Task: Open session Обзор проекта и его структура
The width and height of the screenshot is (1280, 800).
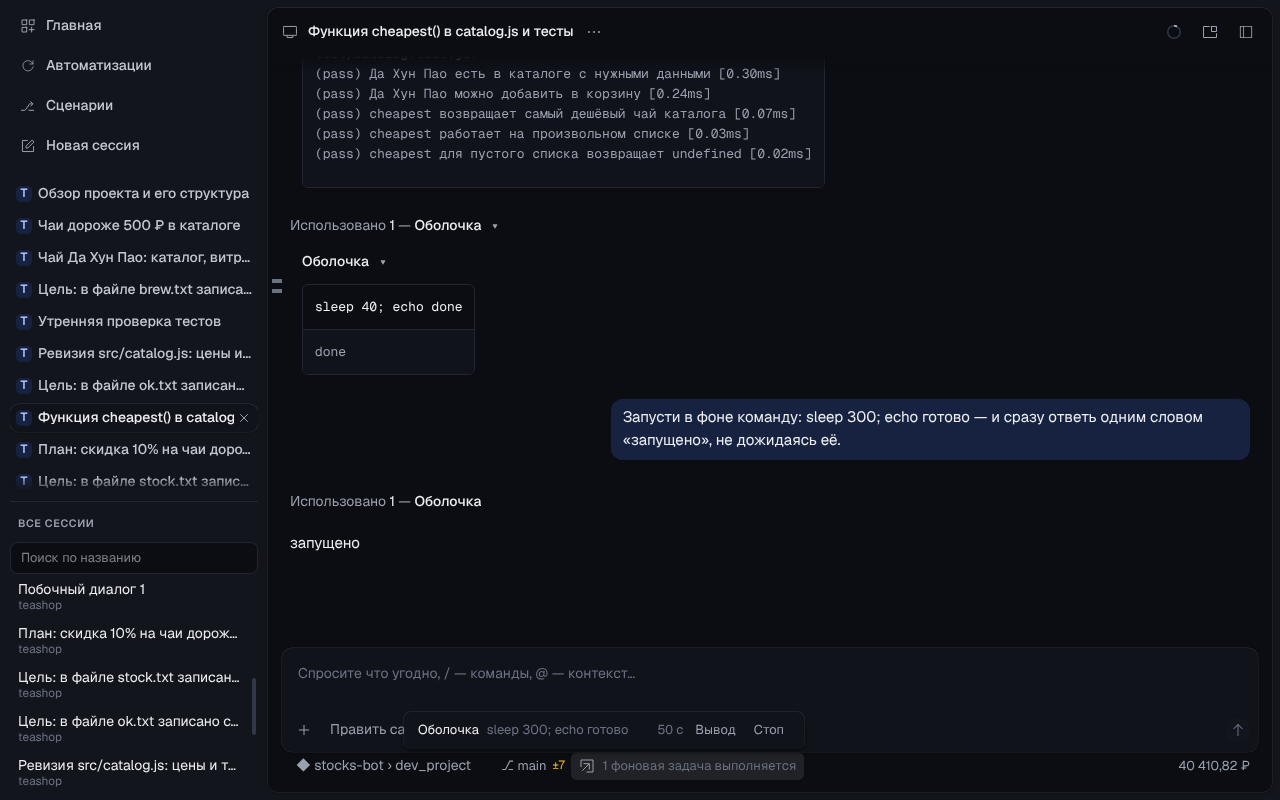Action: [134, 193]
